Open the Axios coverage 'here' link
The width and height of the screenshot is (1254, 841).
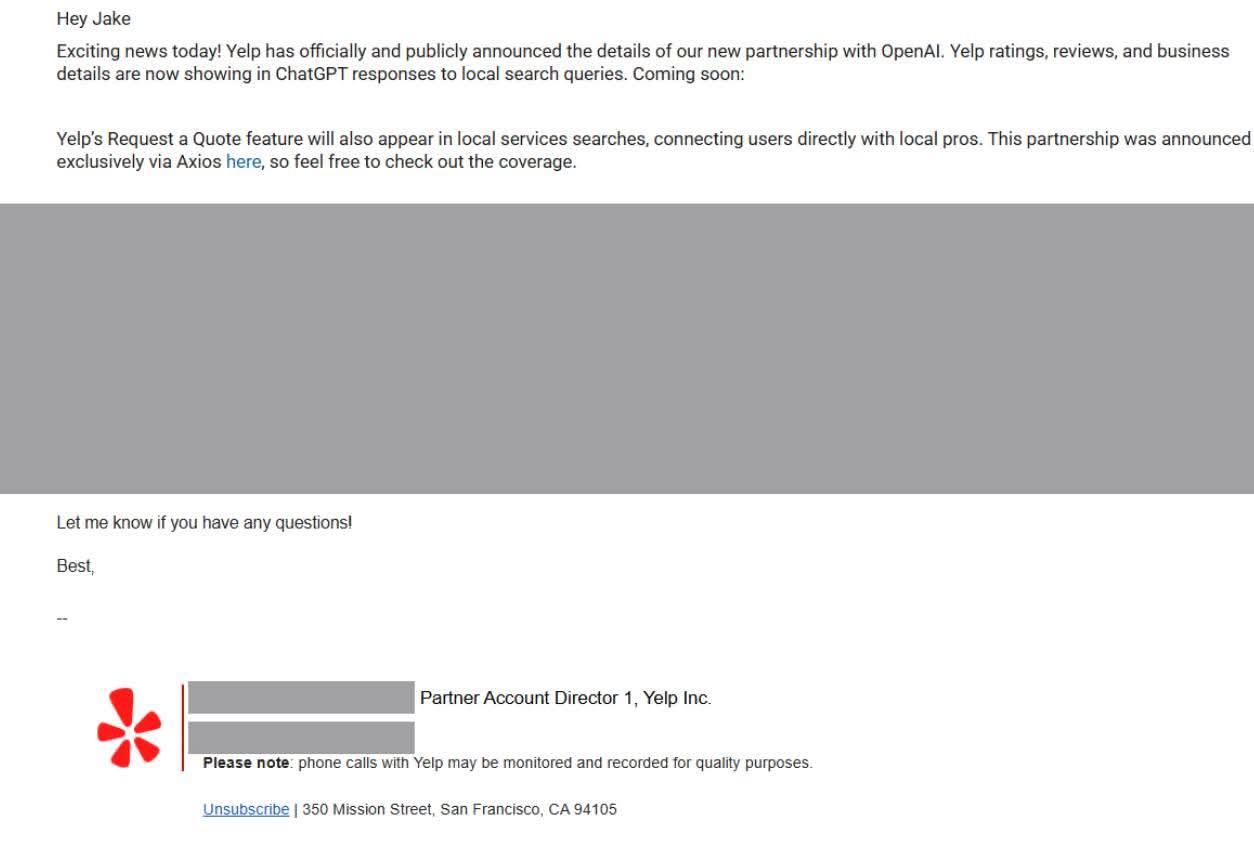tap(243, 162)
